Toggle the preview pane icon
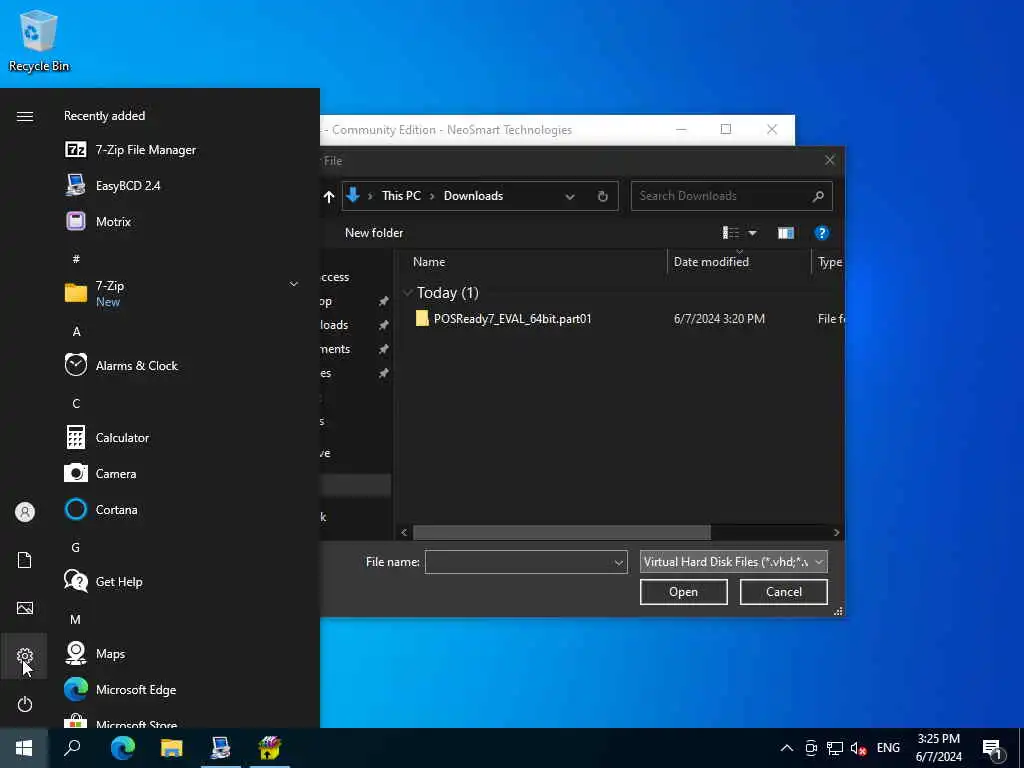This screenshot has height=768, width=1024. [x=786, y=233]
